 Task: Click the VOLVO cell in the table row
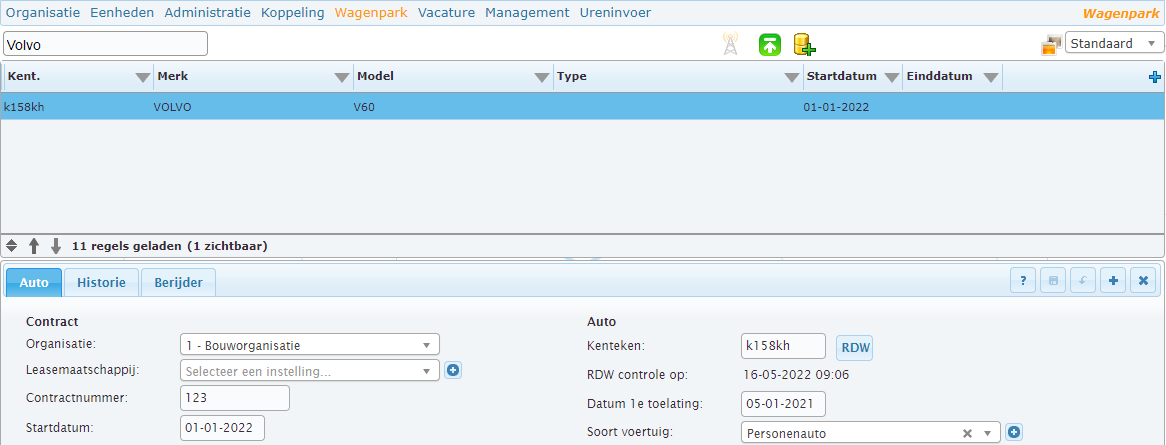[x=173, y=106]
